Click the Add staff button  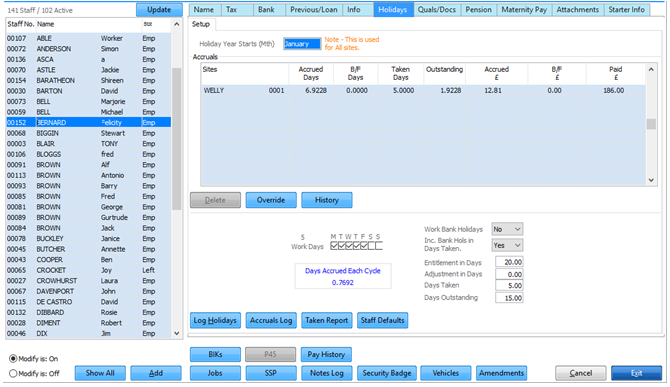(156, 373)
